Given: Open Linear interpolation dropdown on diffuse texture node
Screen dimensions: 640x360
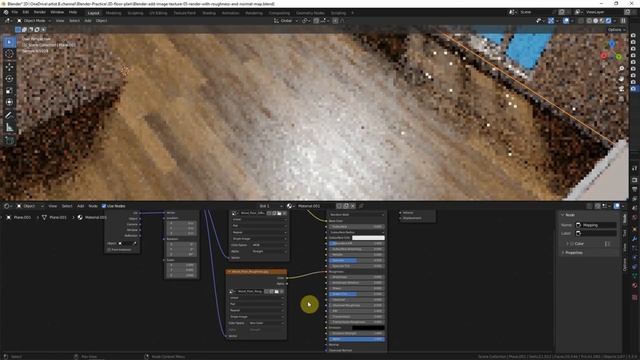Looking at the screenshot, I should pos(259,220).
